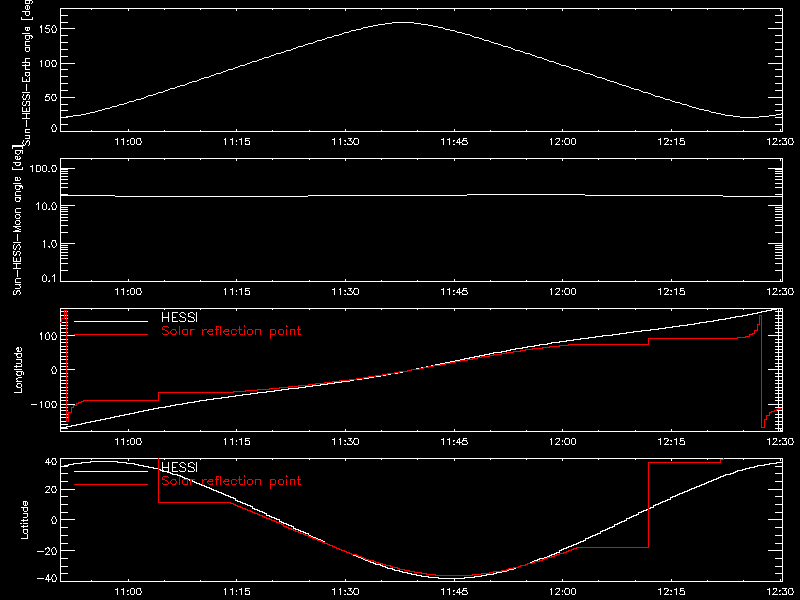800x600 pixels.
Task: Click the red legend line sample in Latitude plot
Action: pyautogui.click(x=111, y=485)
